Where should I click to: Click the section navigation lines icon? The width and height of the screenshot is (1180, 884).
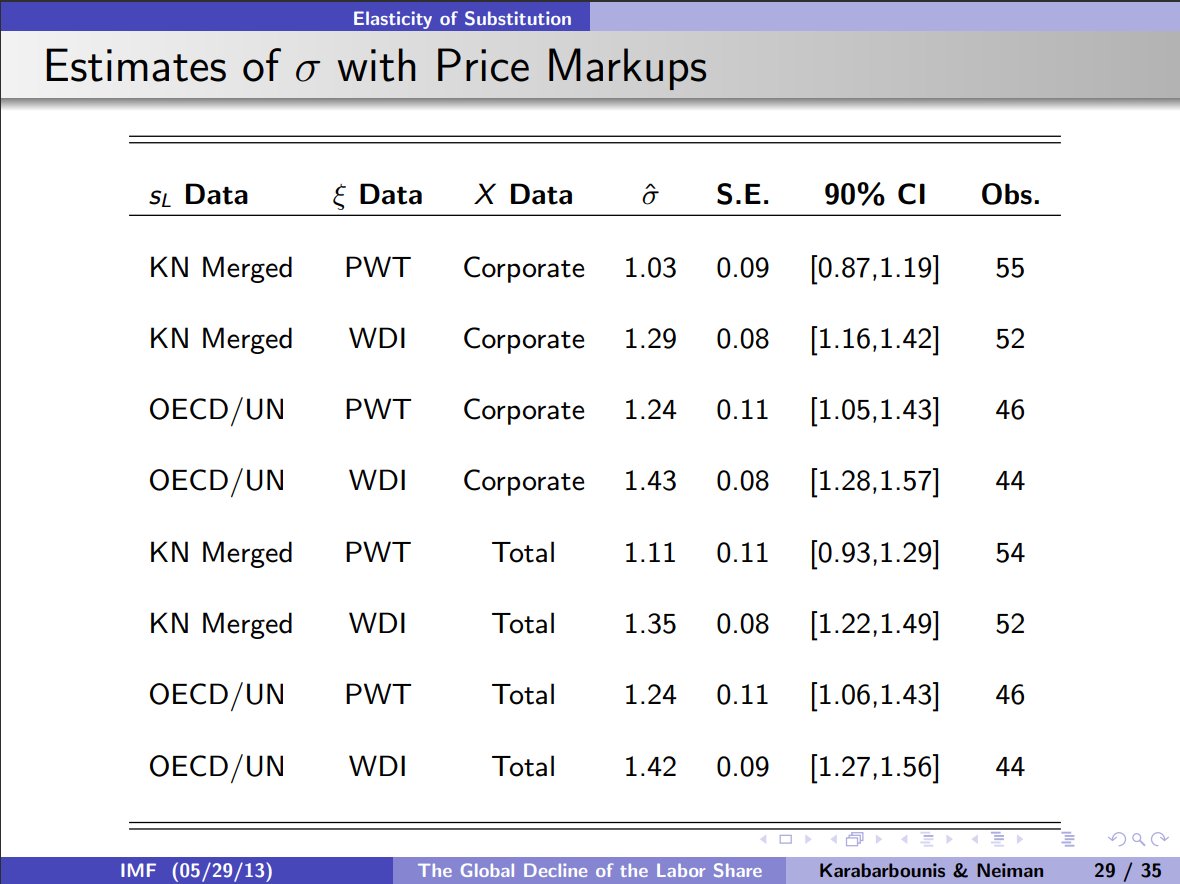point(998,839)
